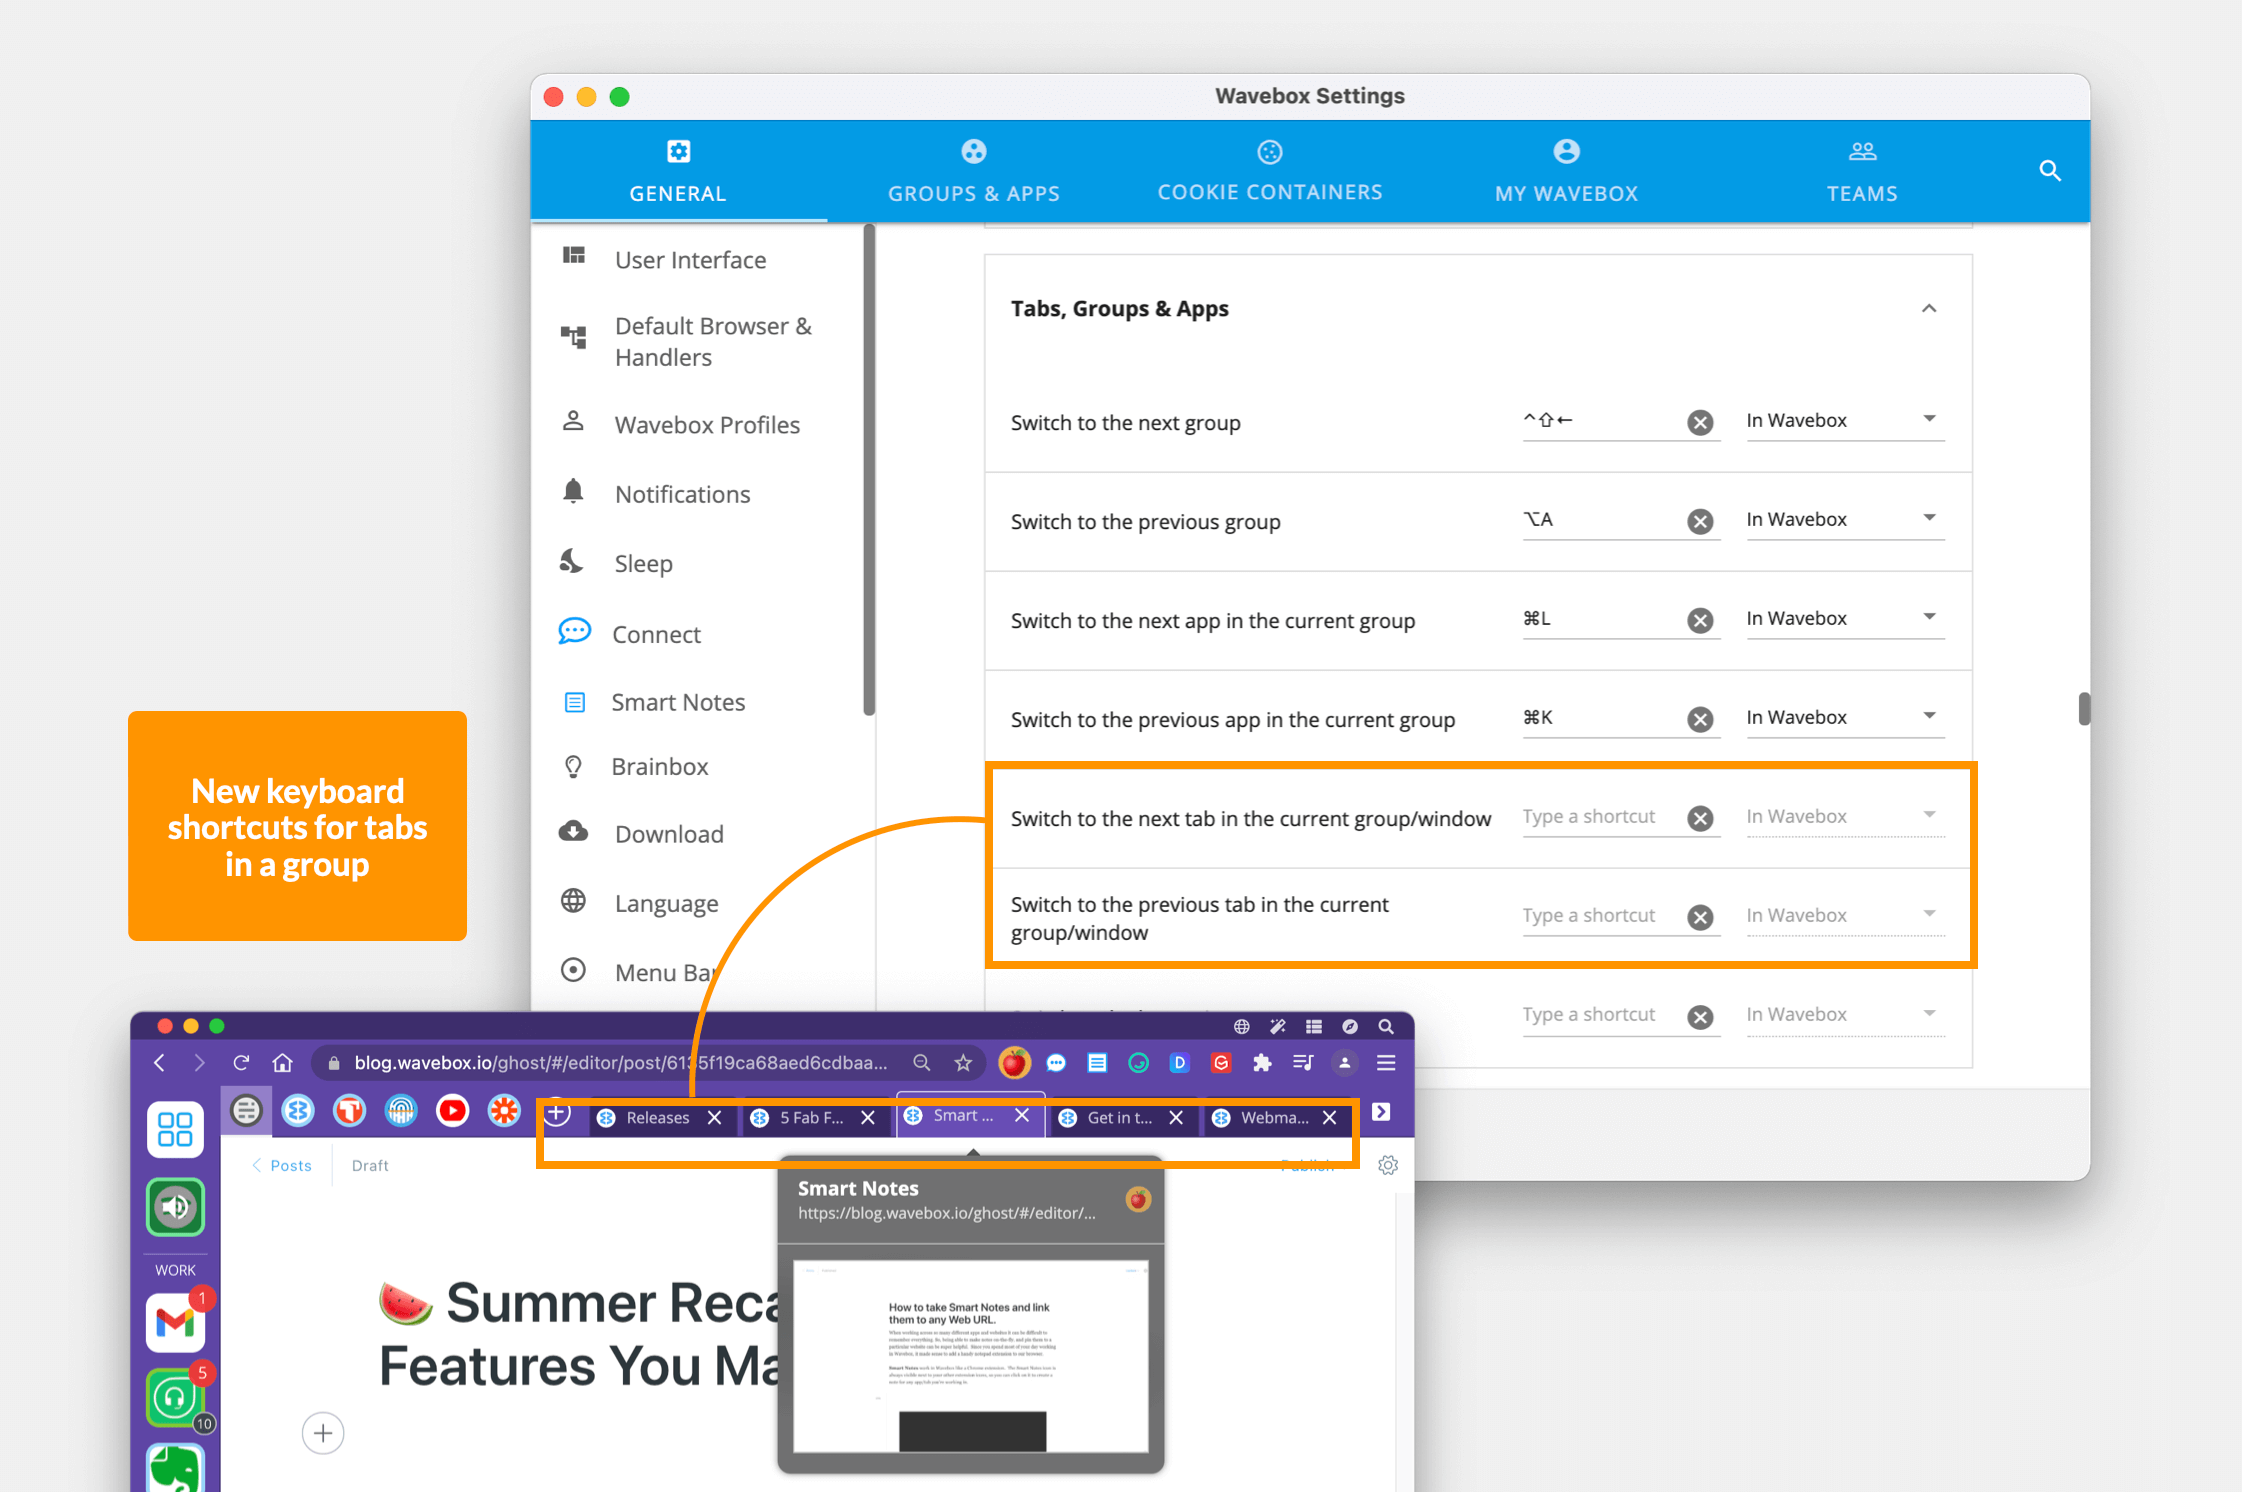Reload the page in Wavebox browser

241,1063
